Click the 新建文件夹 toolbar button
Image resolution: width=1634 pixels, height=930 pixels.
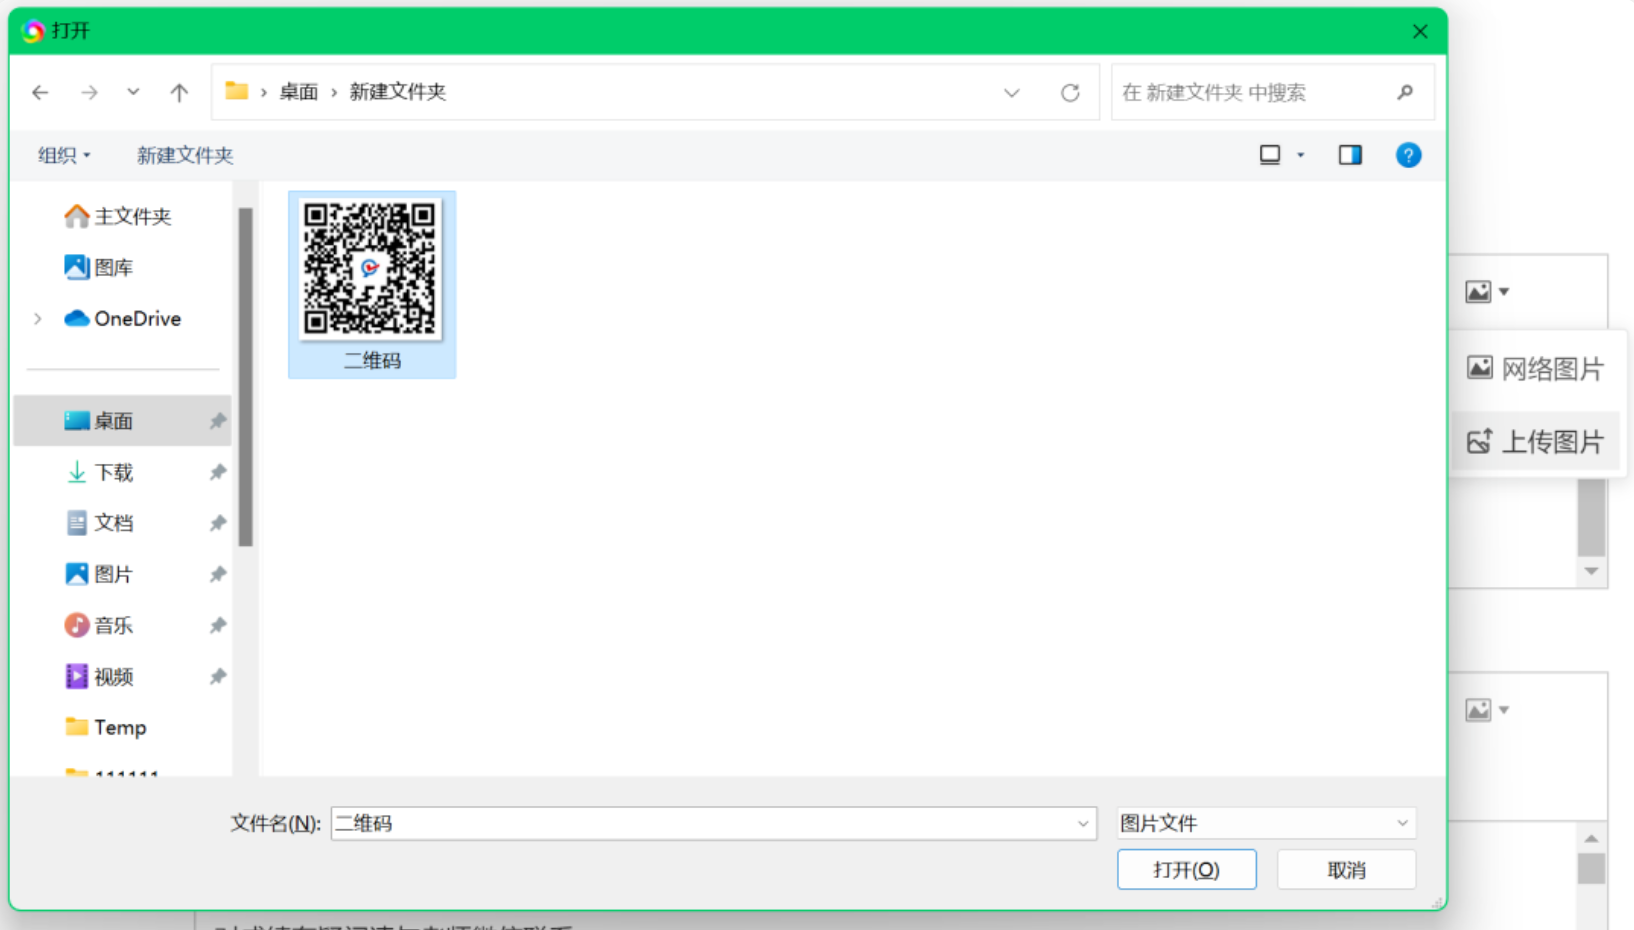tap(185, 155)
